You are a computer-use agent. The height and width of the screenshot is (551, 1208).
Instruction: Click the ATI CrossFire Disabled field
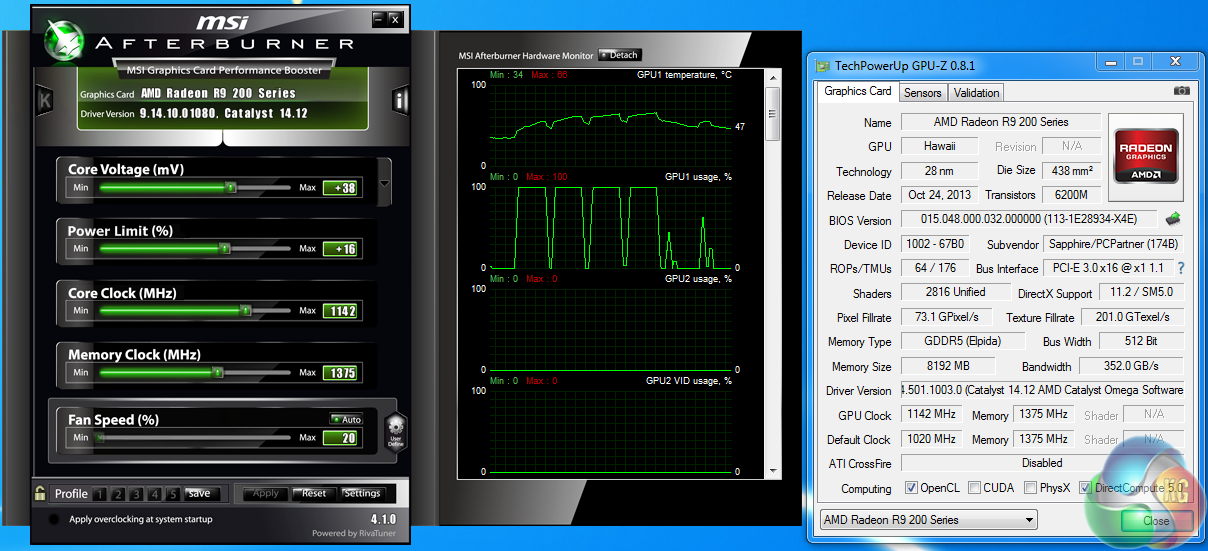pos(1043,463)
